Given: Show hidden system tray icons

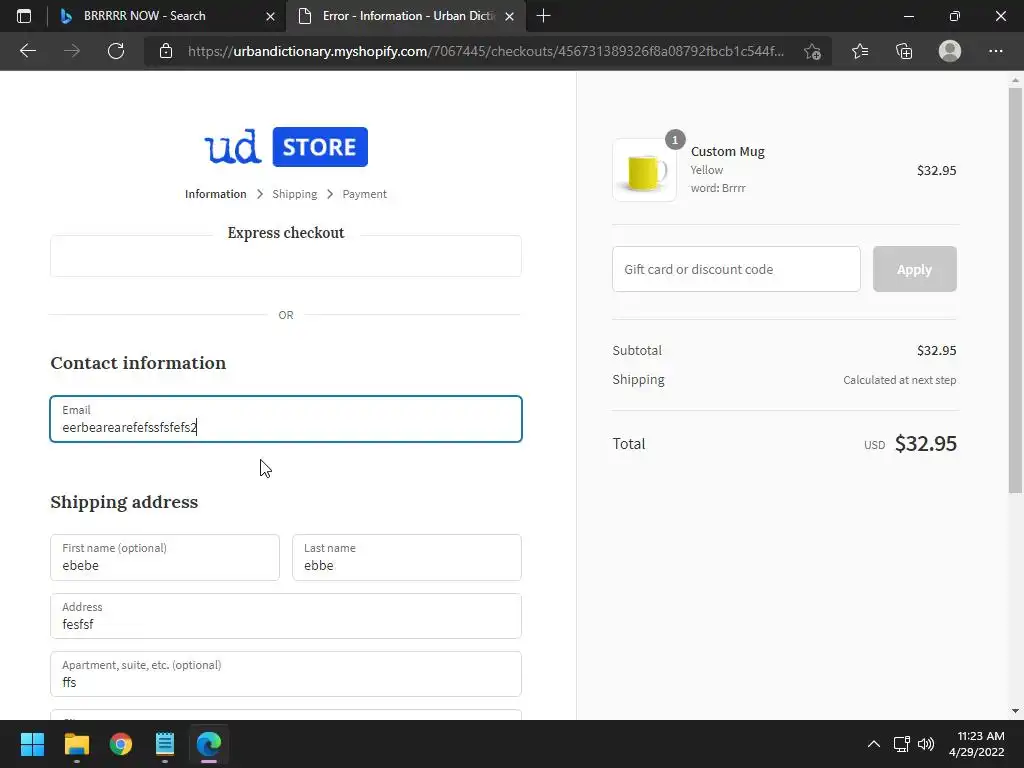Looking at the screenshot, I should click(873, 744).
